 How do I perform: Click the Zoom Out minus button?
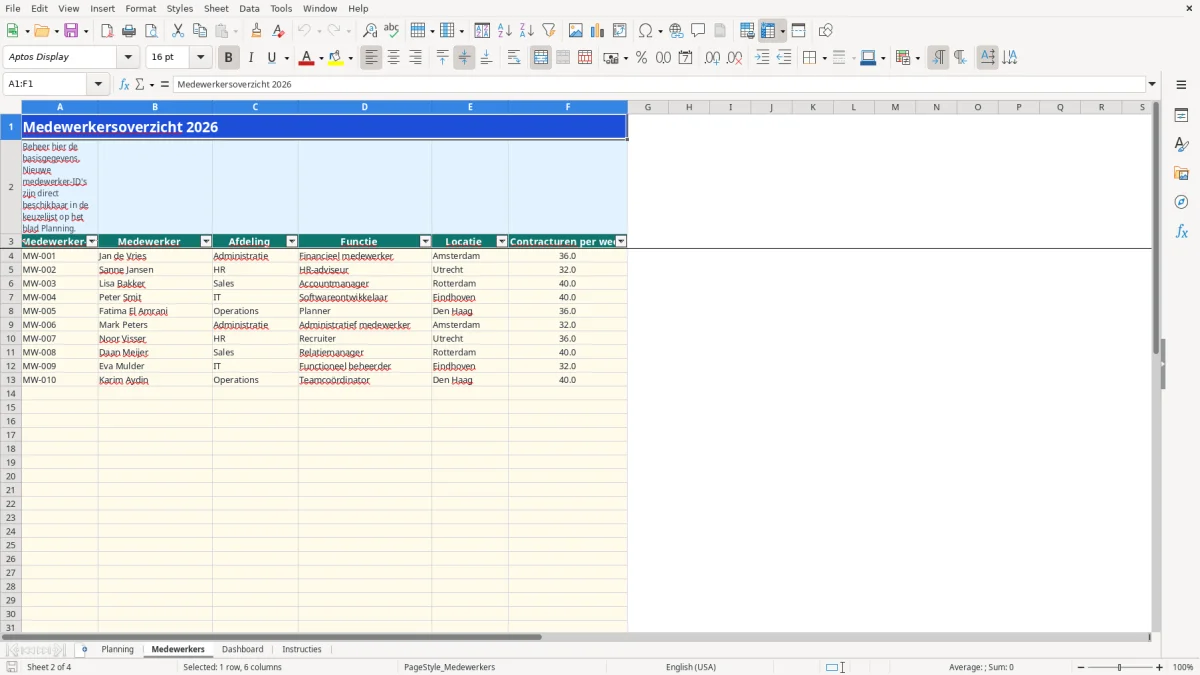click(x=1081, y=667)
